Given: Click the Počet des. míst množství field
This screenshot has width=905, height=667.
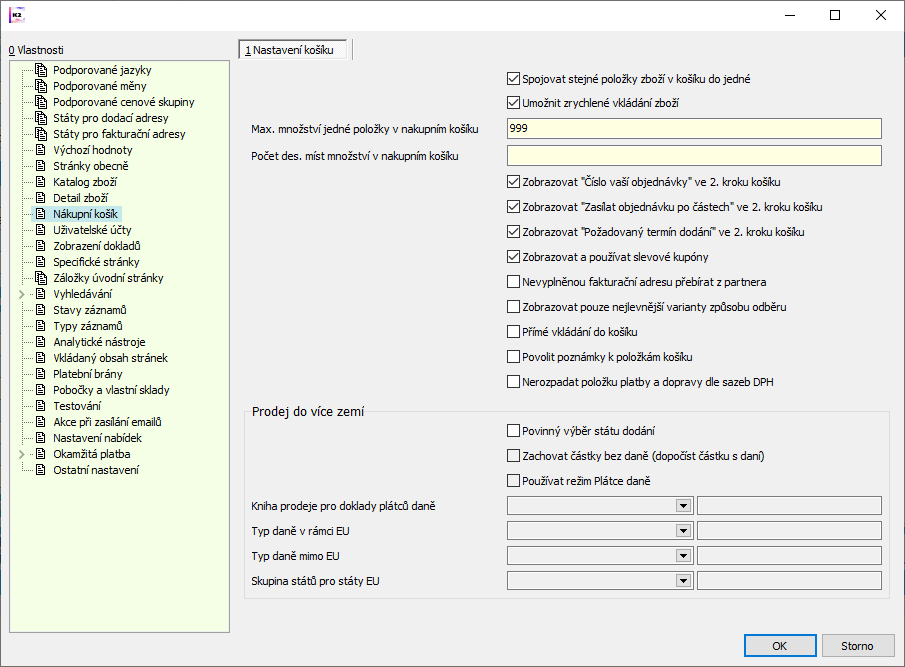Looking at the screenshot, I should point(694,156).
